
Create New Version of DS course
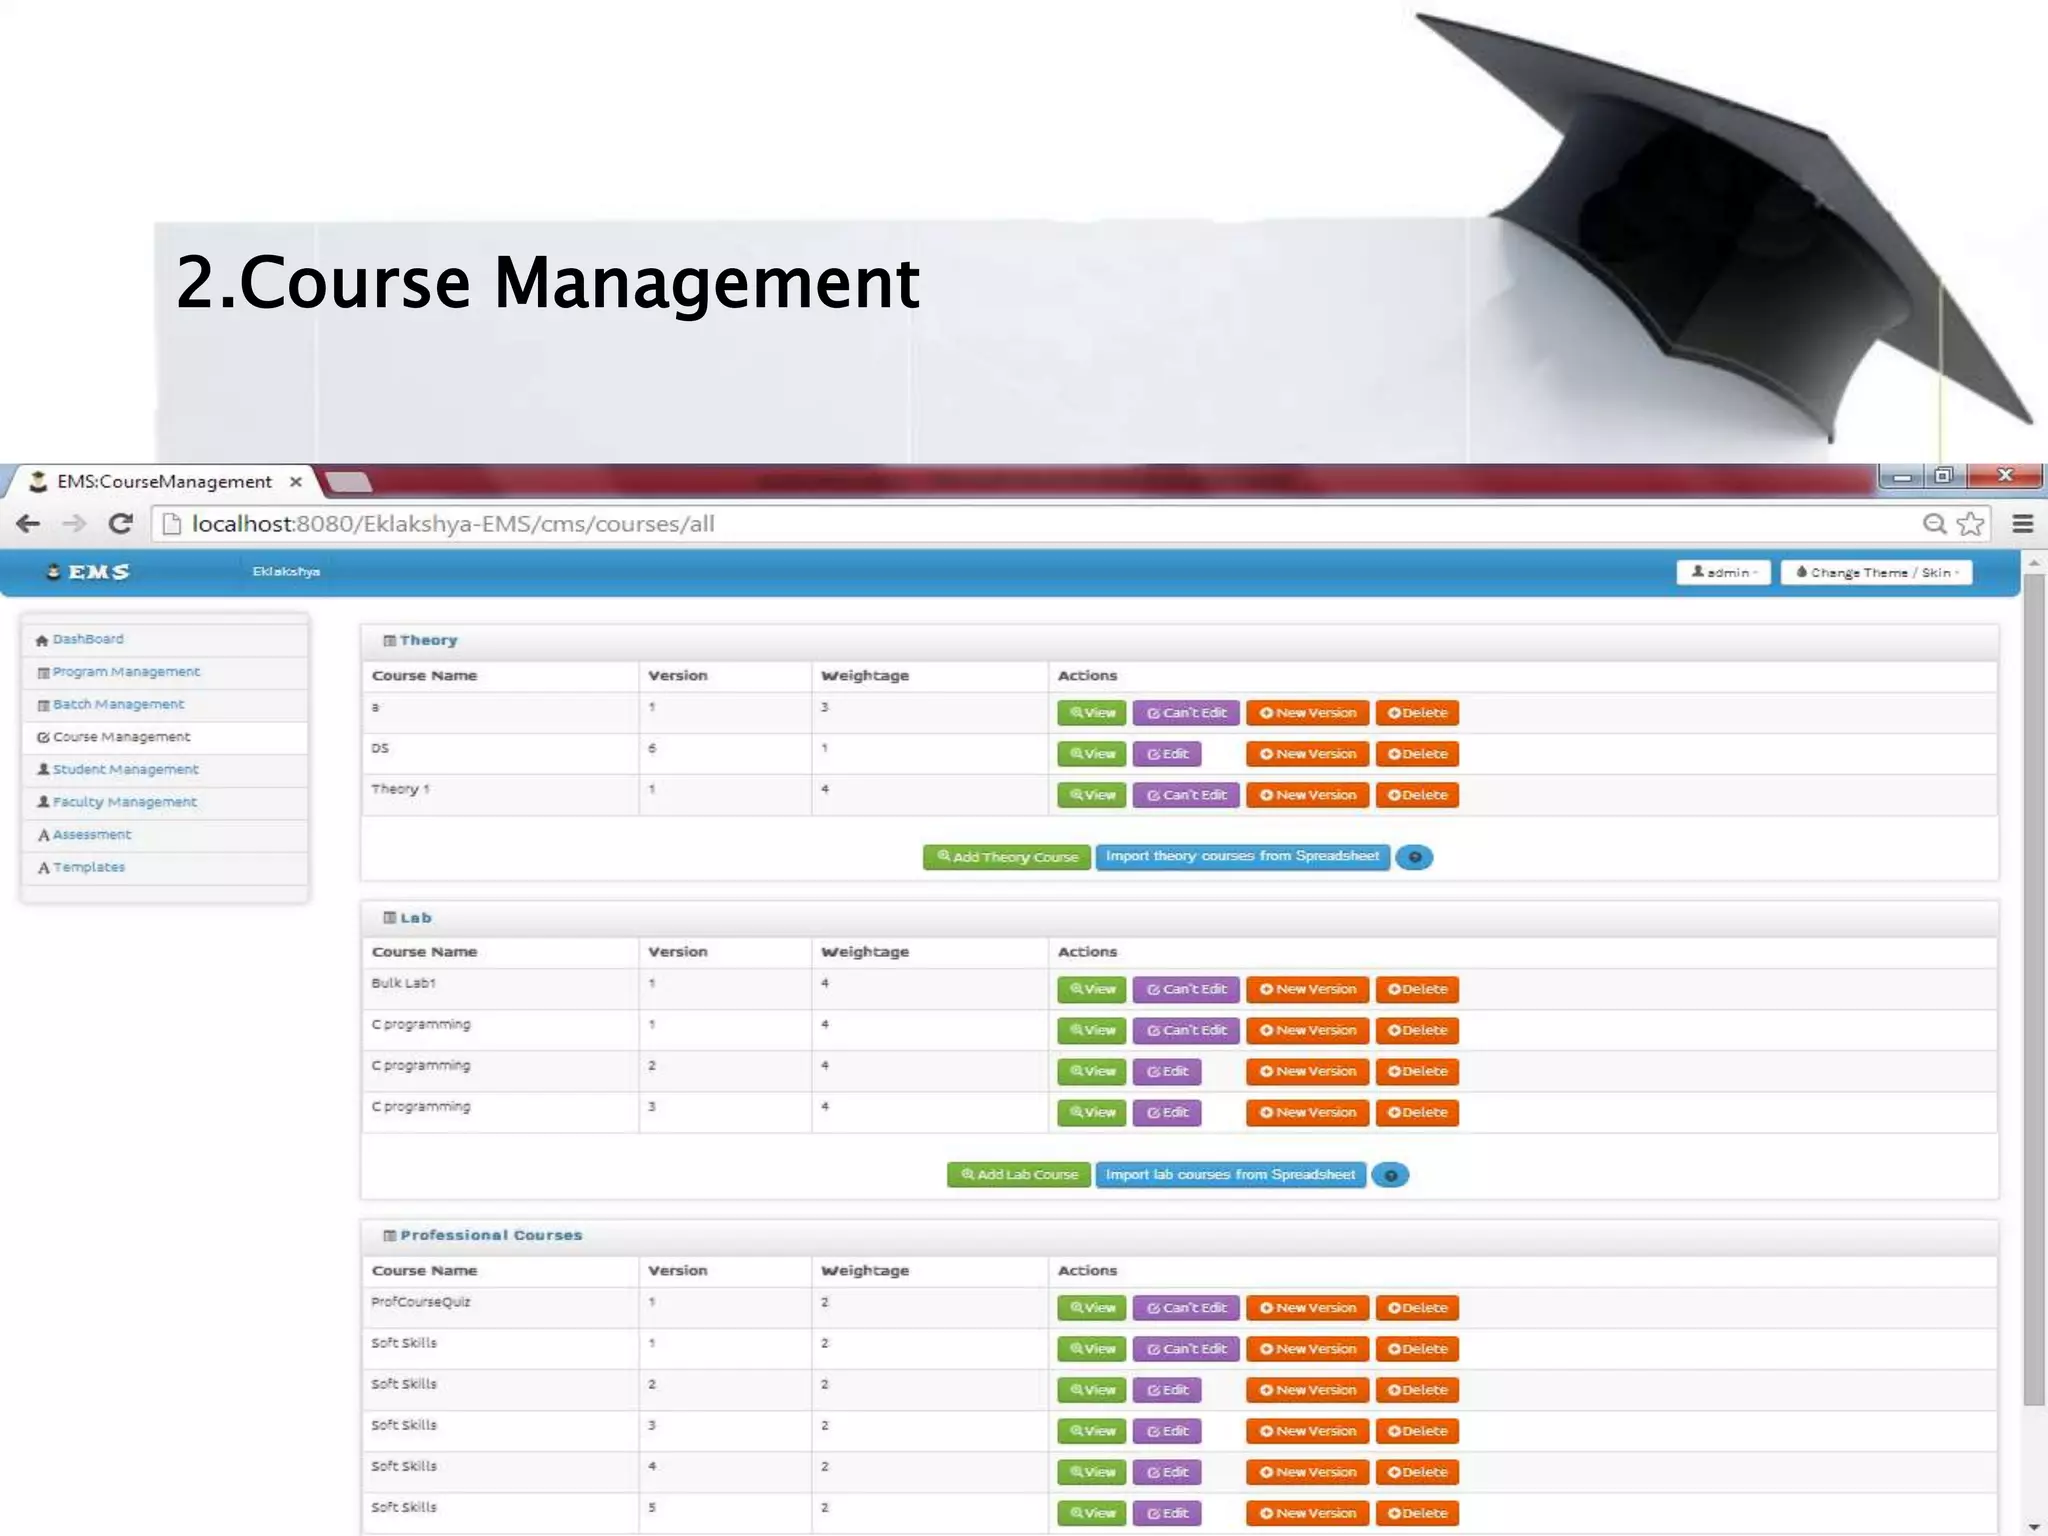[x=1307, y=754]
